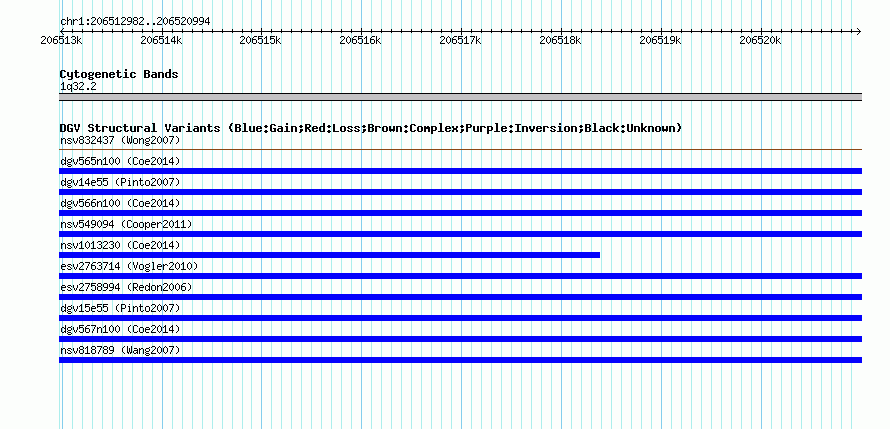Open variant nsv818789 (Wang2007) label

(120, 350)
